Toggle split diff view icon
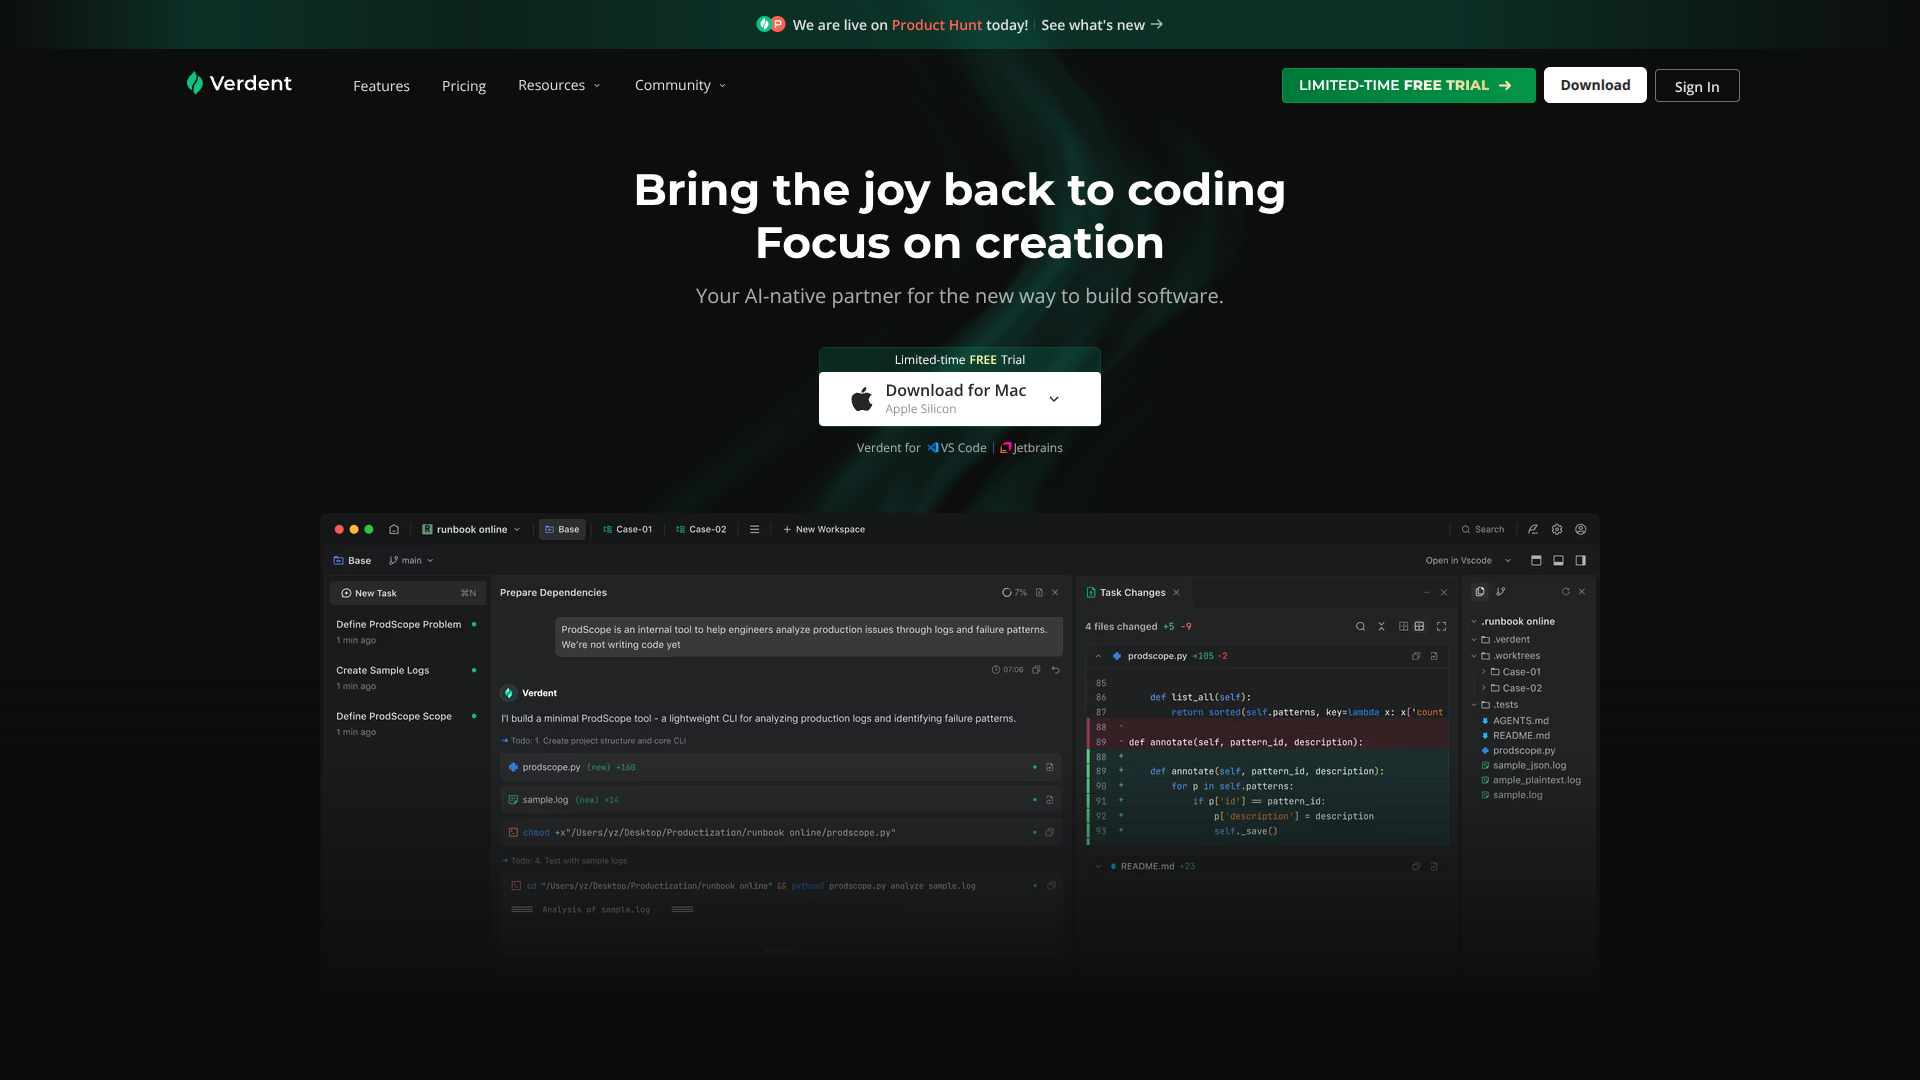The image size is (1920, 1080). coord(1403,627)
